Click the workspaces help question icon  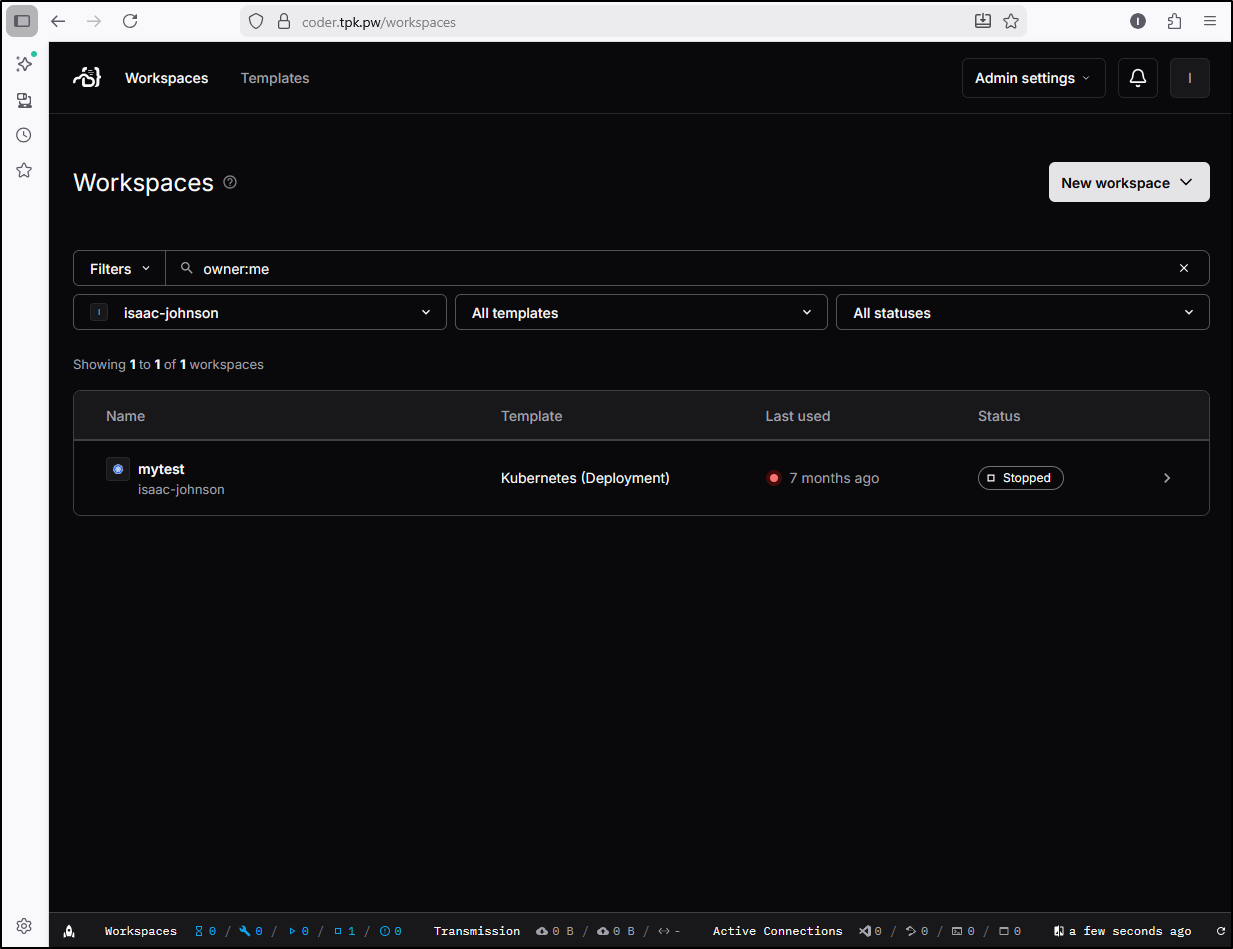tap(230, 182)
